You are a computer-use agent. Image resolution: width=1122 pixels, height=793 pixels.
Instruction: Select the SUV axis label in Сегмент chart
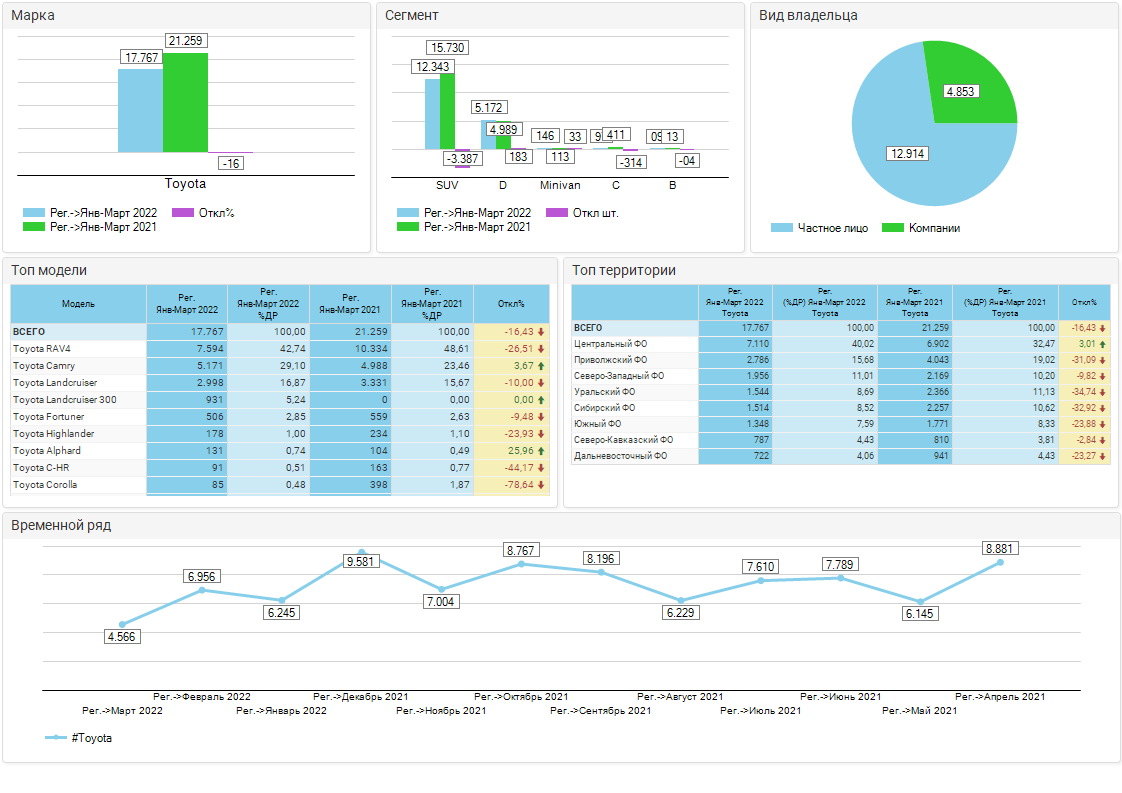[x=447, y=185]
